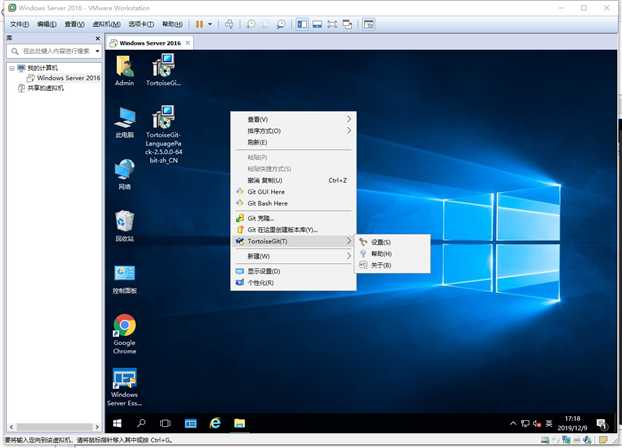The height and width of the screenshot is (448, 622).
Task: Select the 回收站 recycle bin icon
Action: point(125,226)
